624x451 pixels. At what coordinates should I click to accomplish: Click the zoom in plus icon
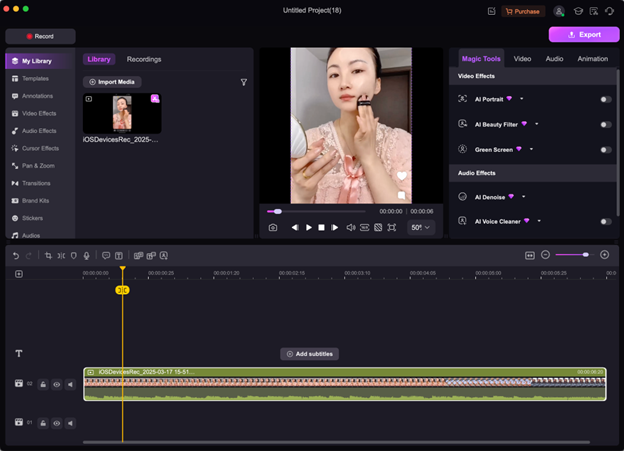point(604,255)
